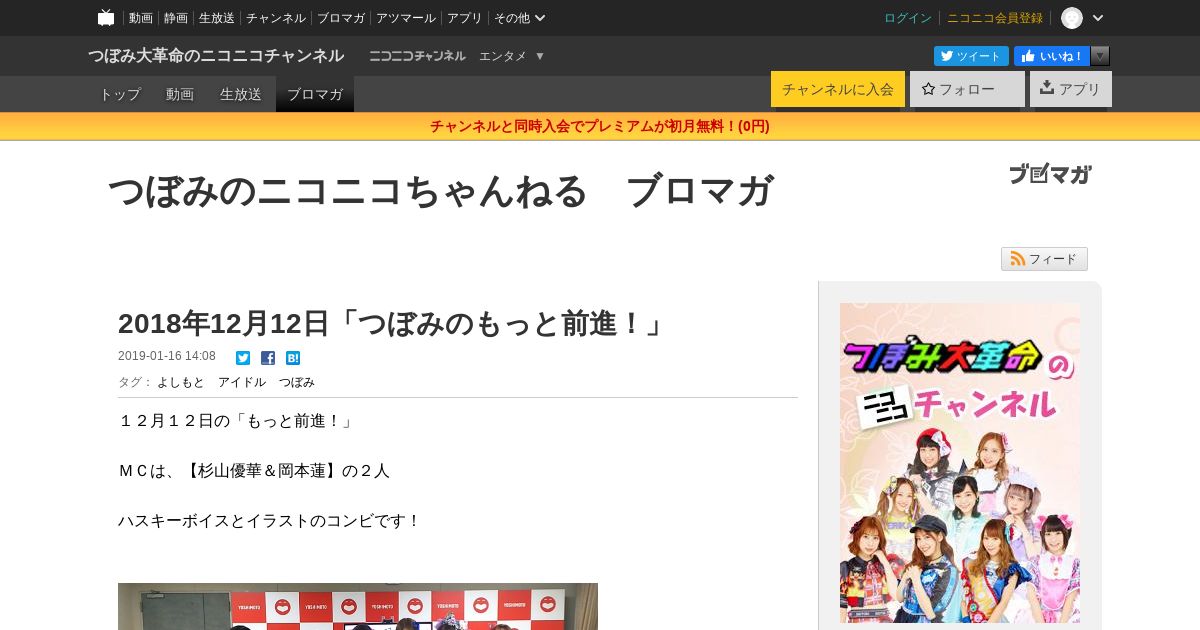
Task: Open the 生放送 link in top bar
Action: point(217,18)
